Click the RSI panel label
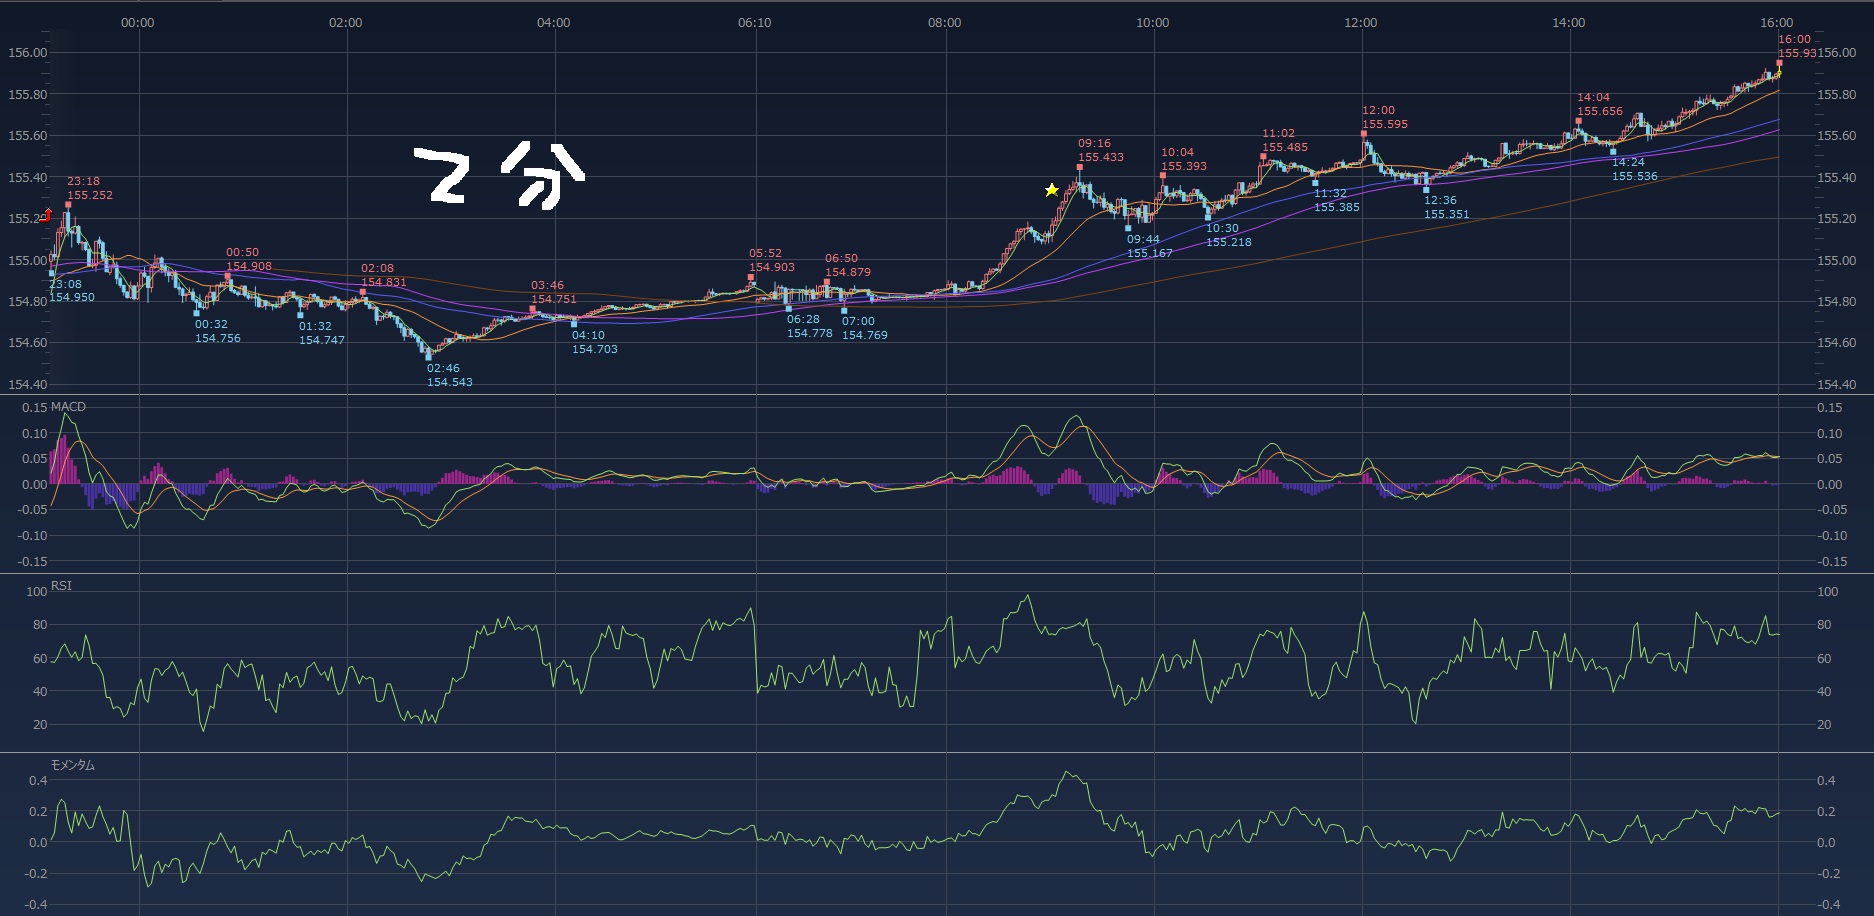Viewport: 1874px width, 916px height. 61,586
